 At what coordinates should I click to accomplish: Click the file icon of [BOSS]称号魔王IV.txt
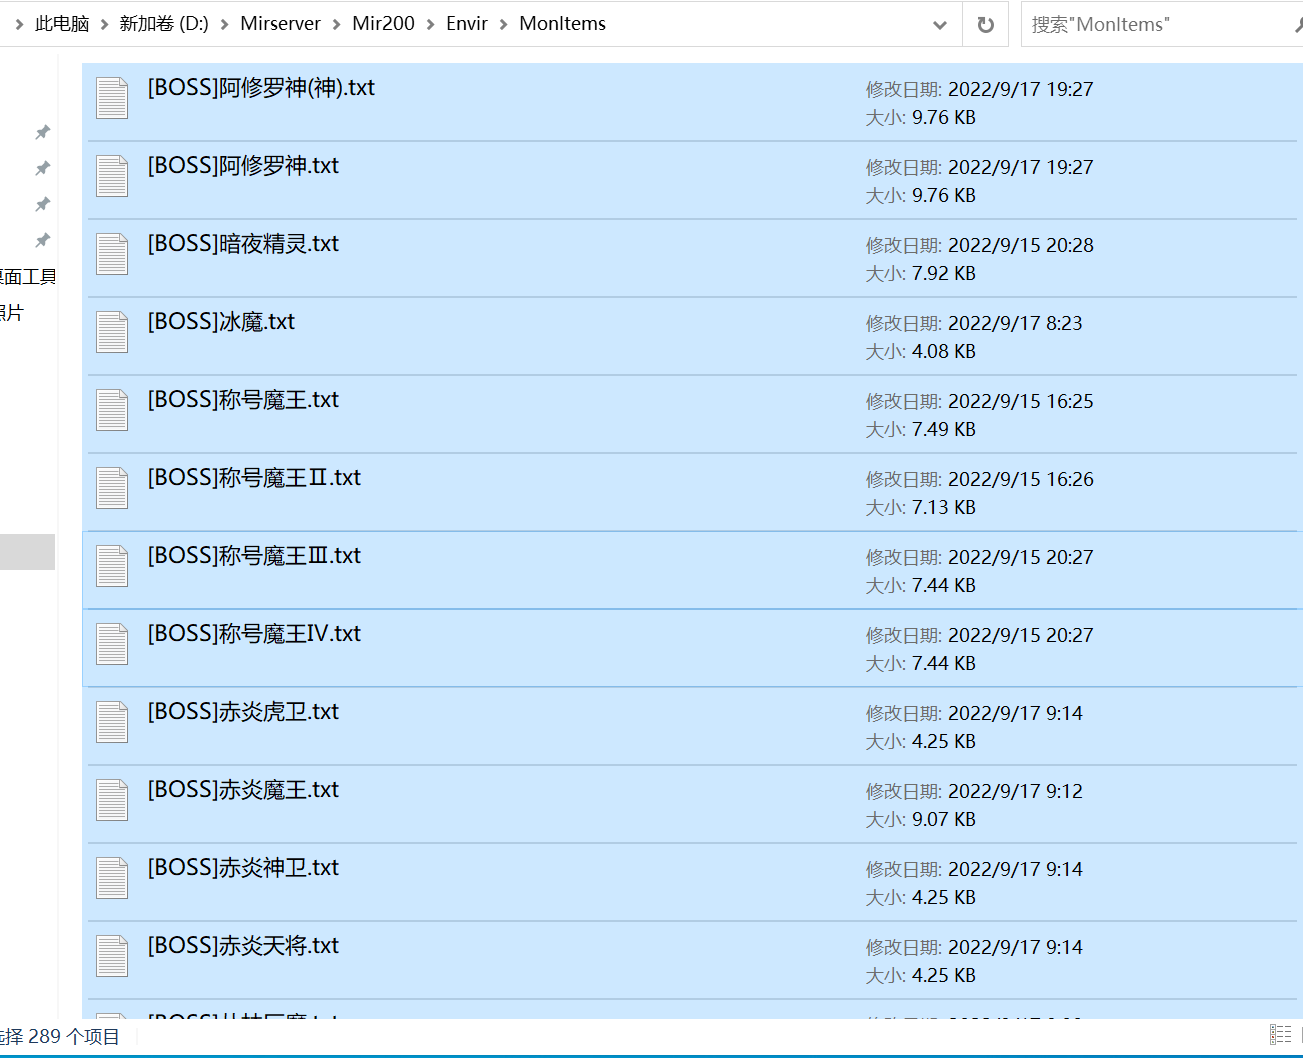112,644
